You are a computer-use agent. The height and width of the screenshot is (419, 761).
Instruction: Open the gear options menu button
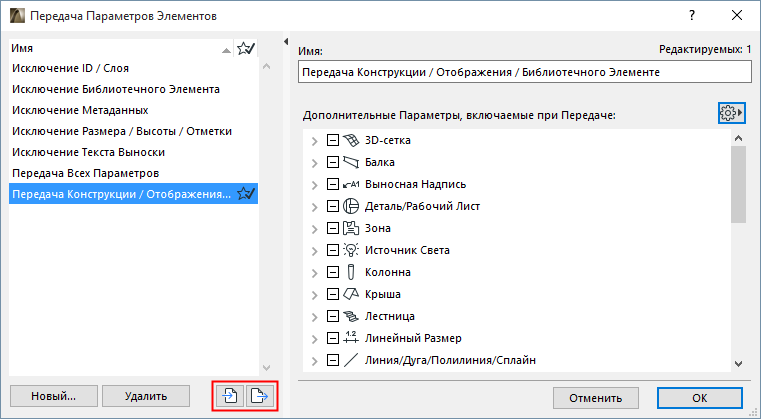coord(733,113)
